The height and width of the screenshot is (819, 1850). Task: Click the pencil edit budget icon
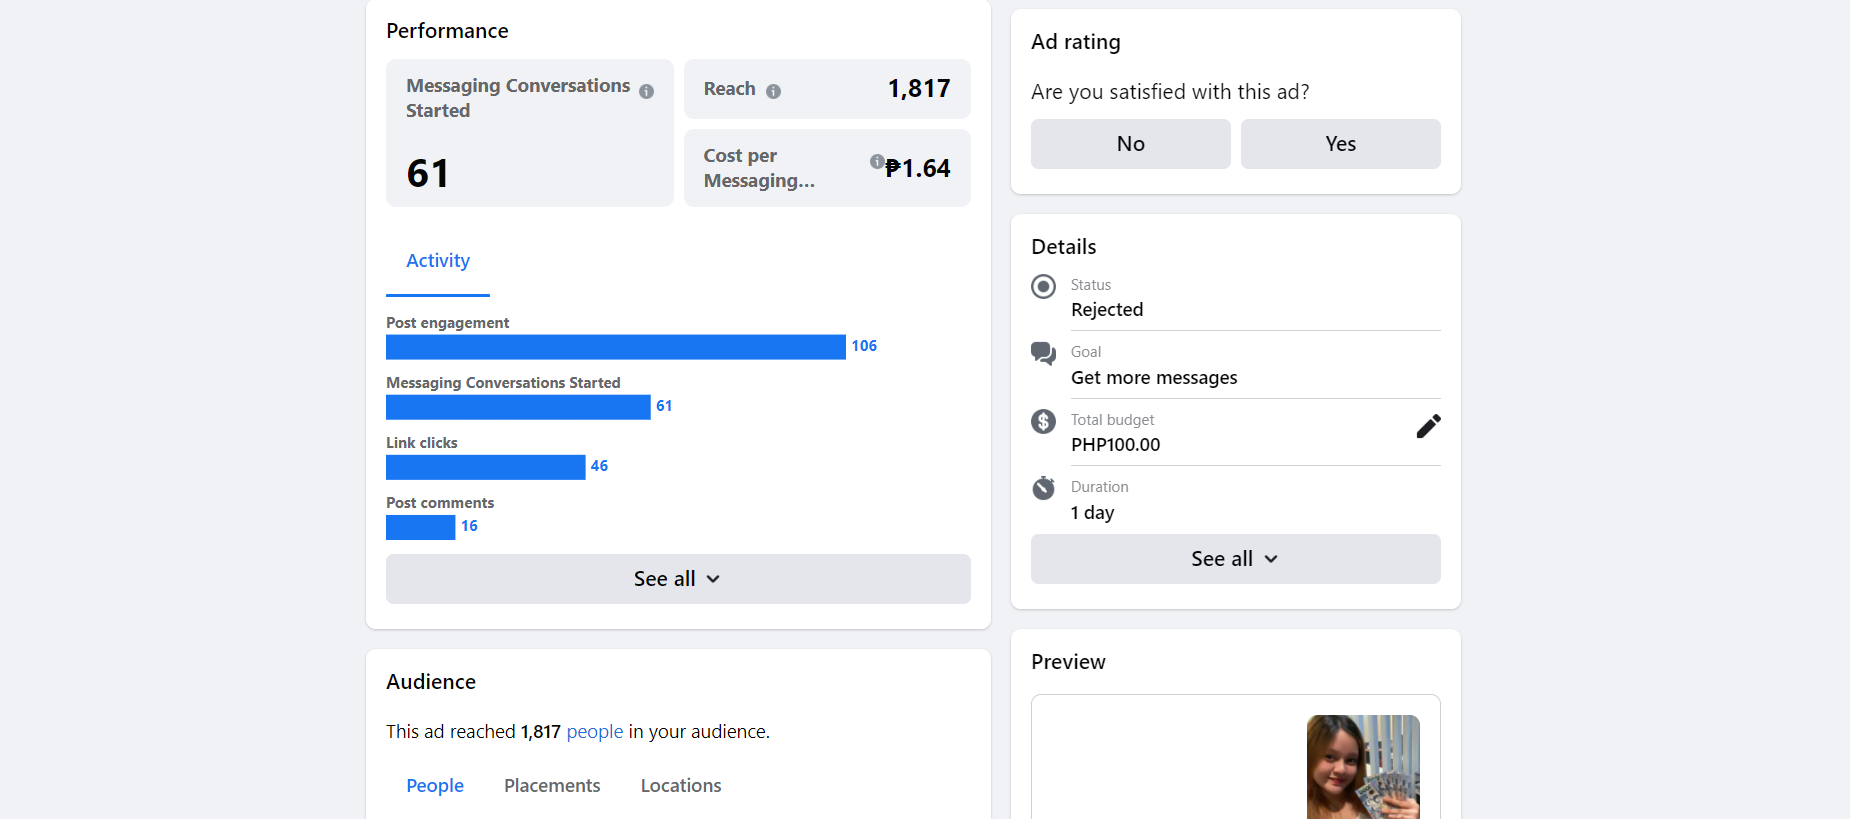[1428, 427]
